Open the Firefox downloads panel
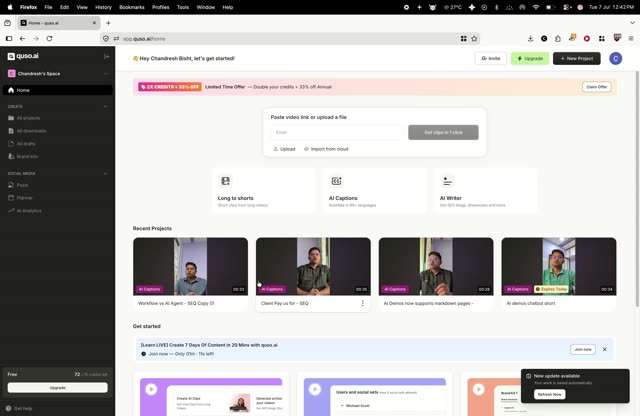This screenshot has height=416, width=640. tap(530, 38)
